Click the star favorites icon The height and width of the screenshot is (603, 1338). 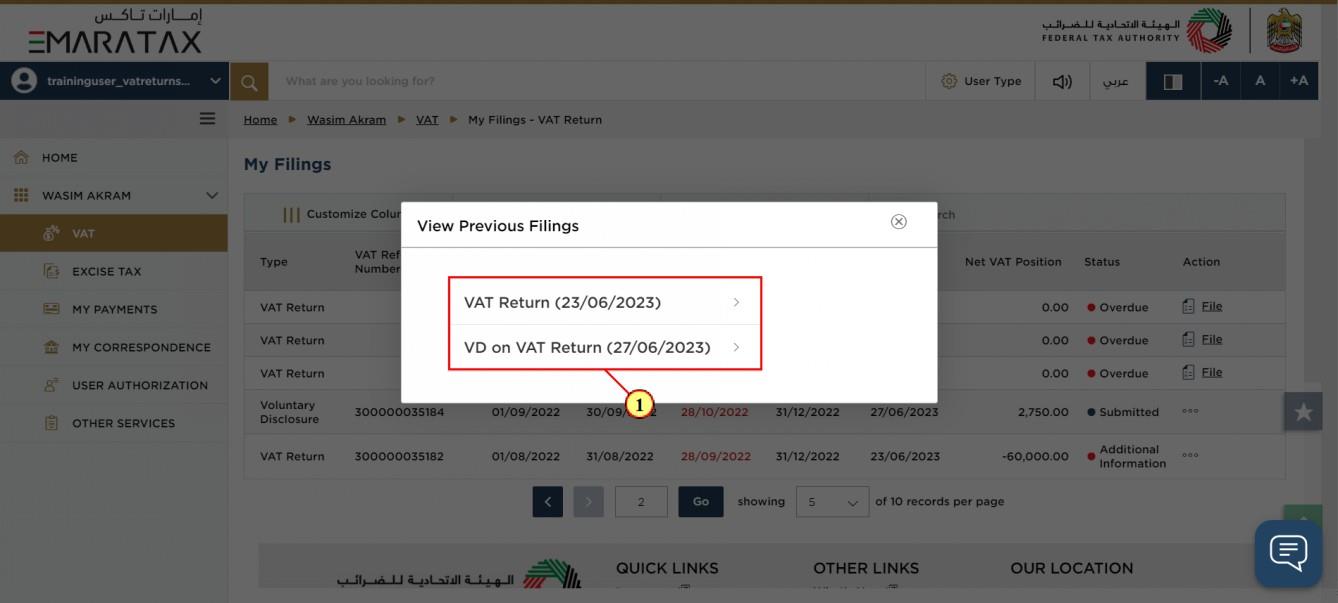coord(1303,411)
